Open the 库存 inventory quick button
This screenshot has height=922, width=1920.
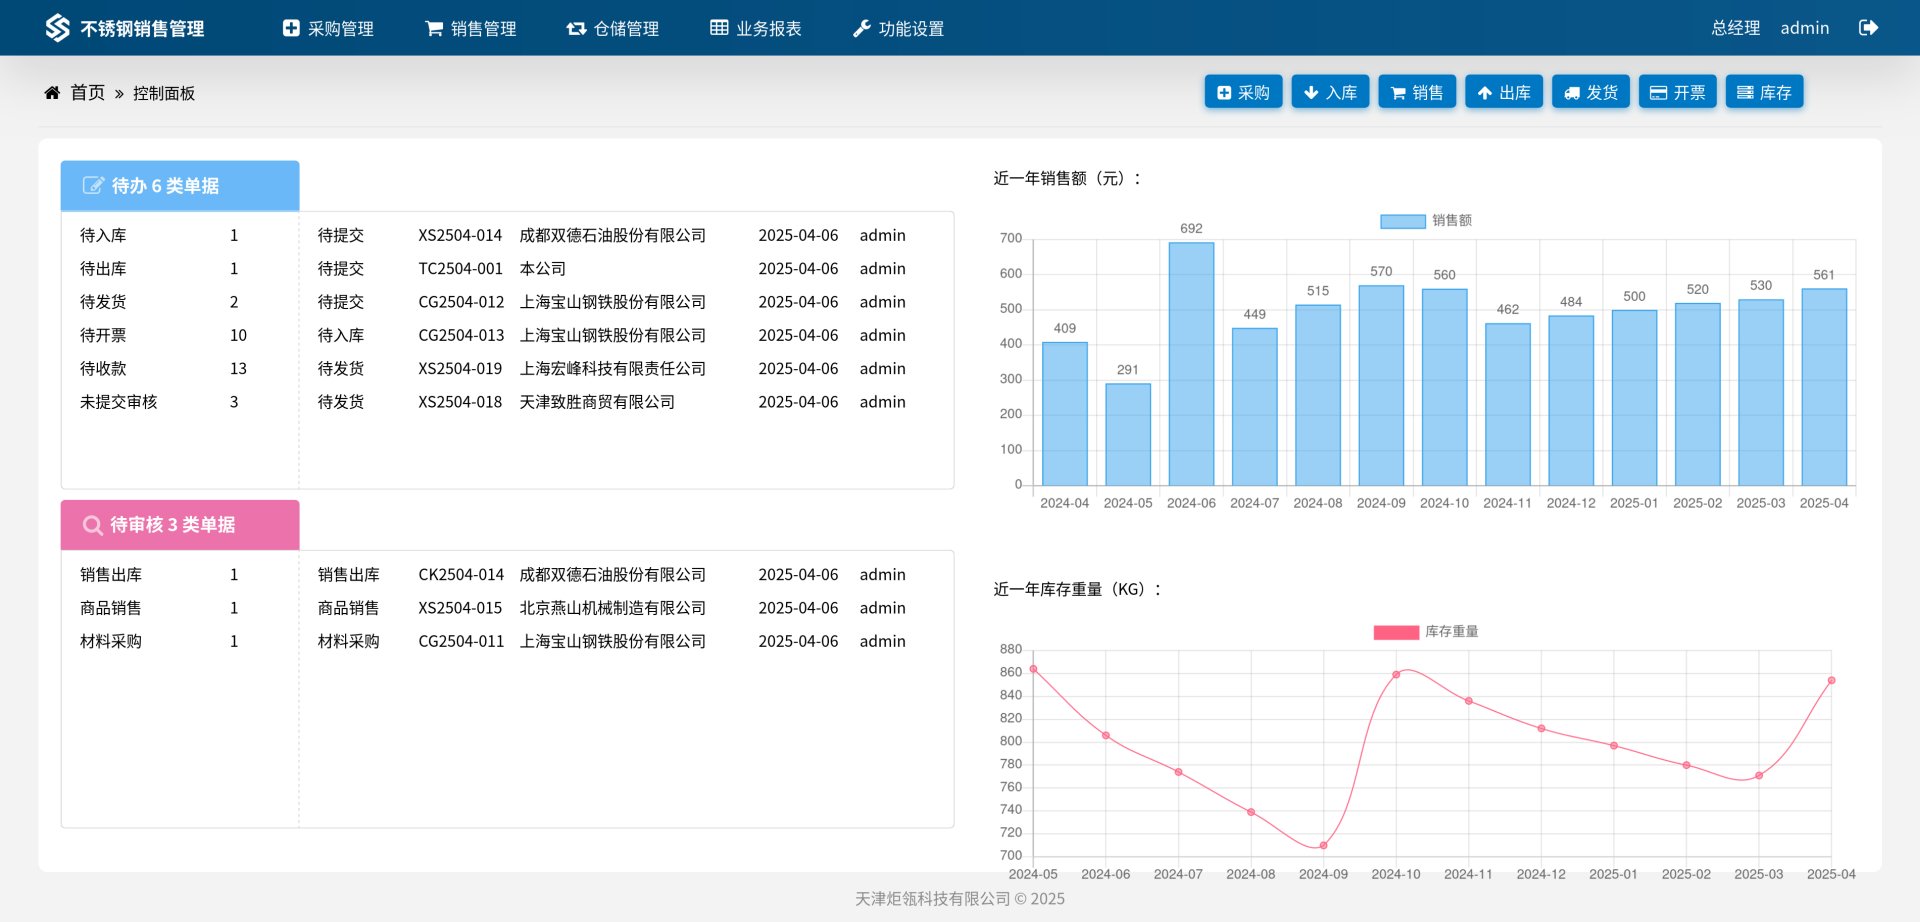(x=1764, y=92)
